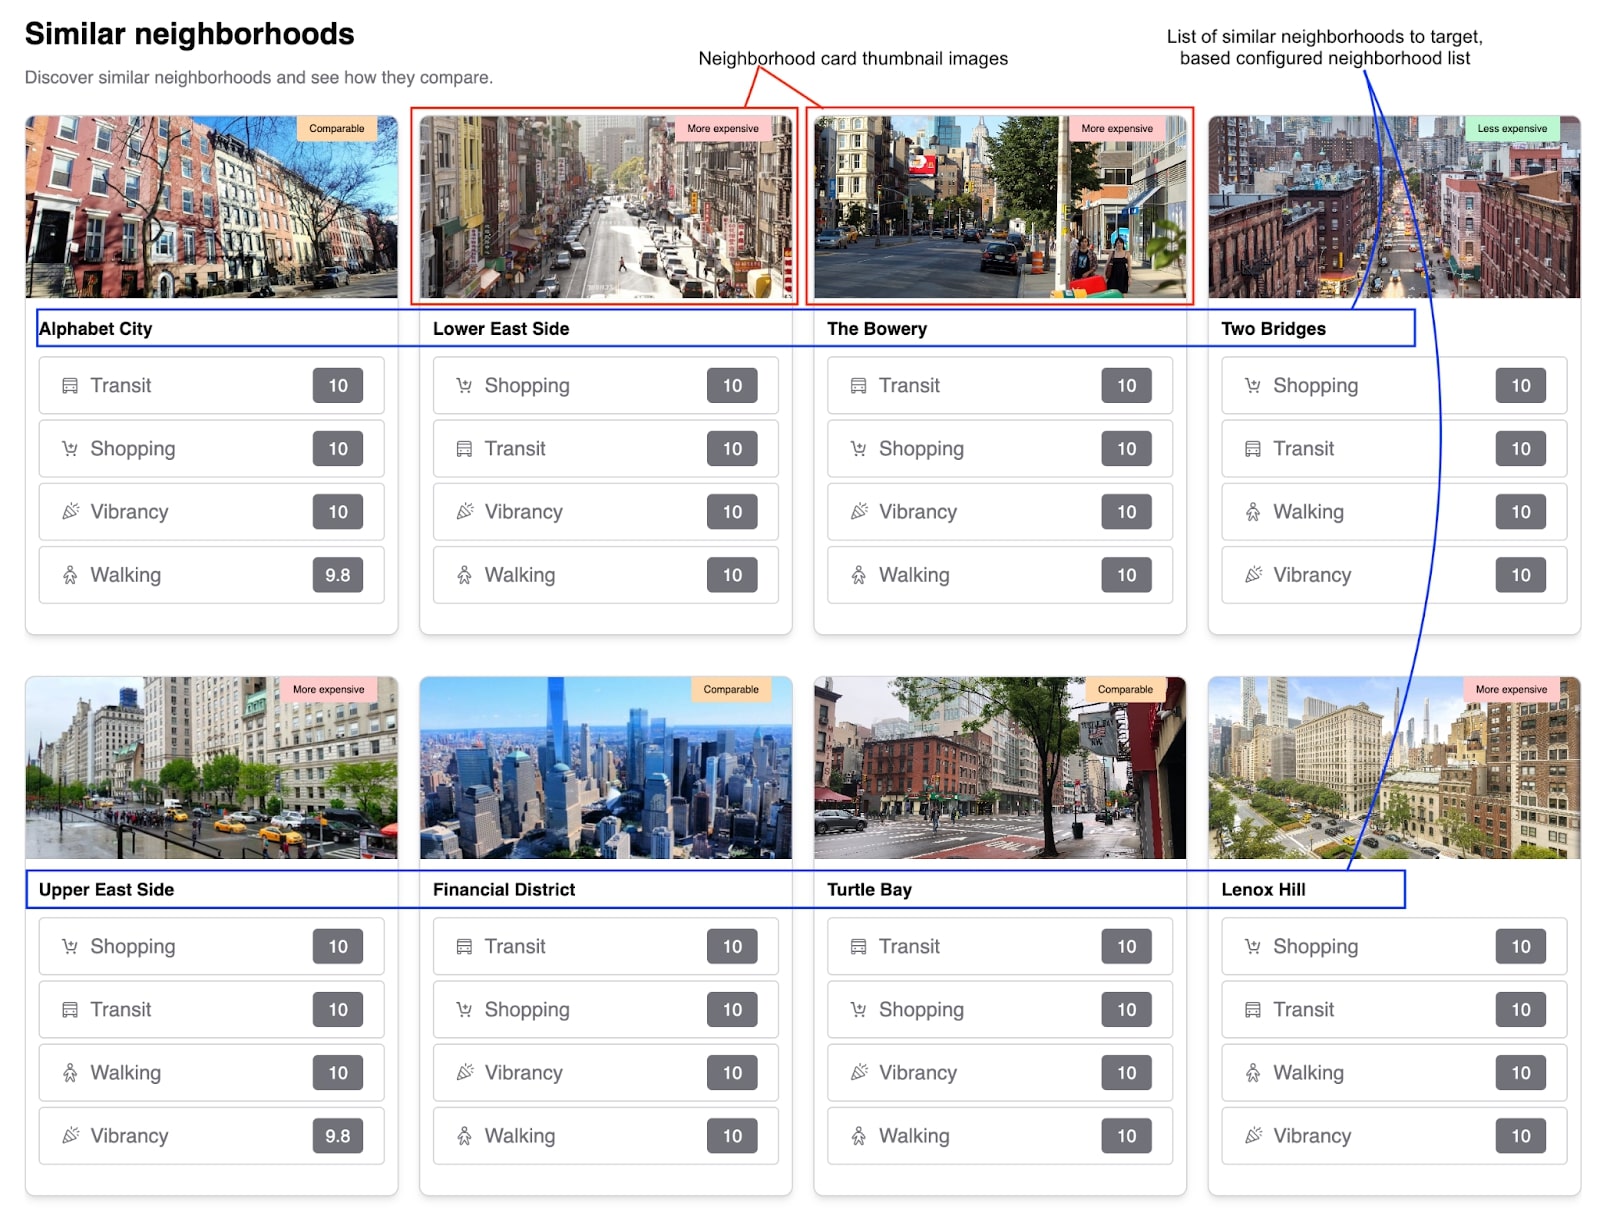Open the Alphabet City thumbnail image
Screen dimensions: 1600x1223
211,207
